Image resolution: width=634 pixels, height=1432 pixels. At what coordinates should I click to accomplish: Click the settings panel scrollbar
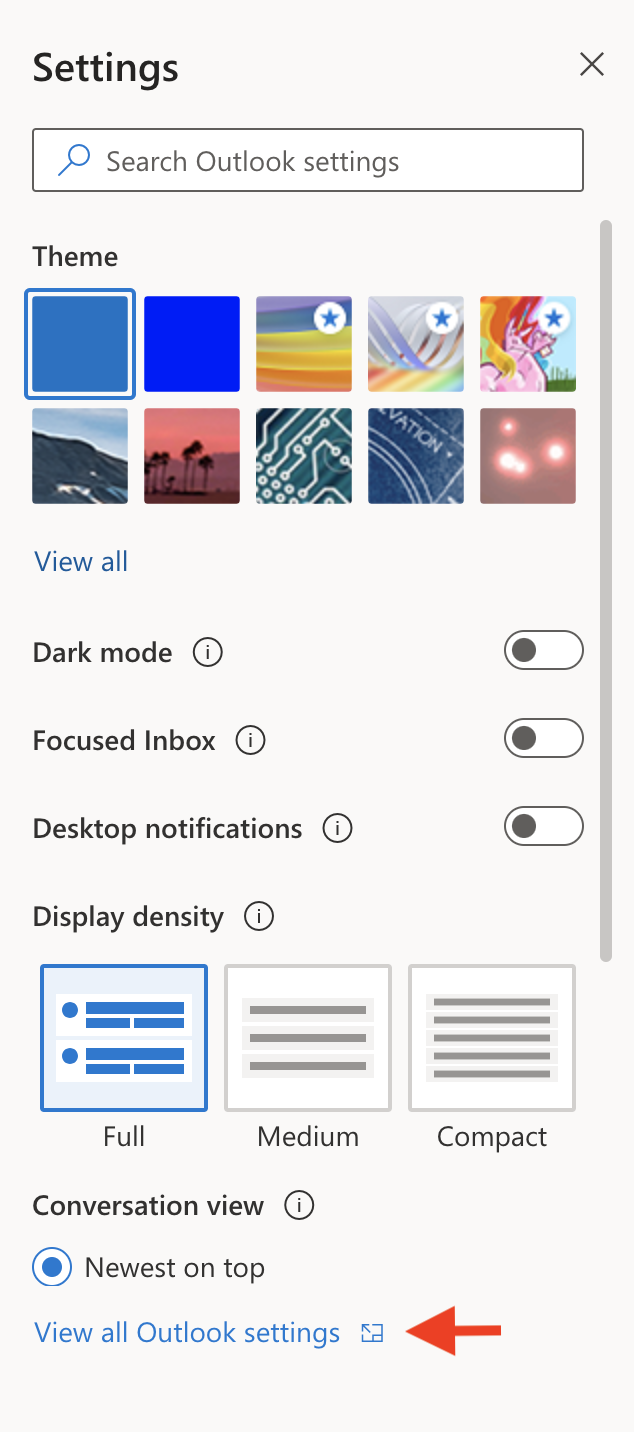pos(605,590)
